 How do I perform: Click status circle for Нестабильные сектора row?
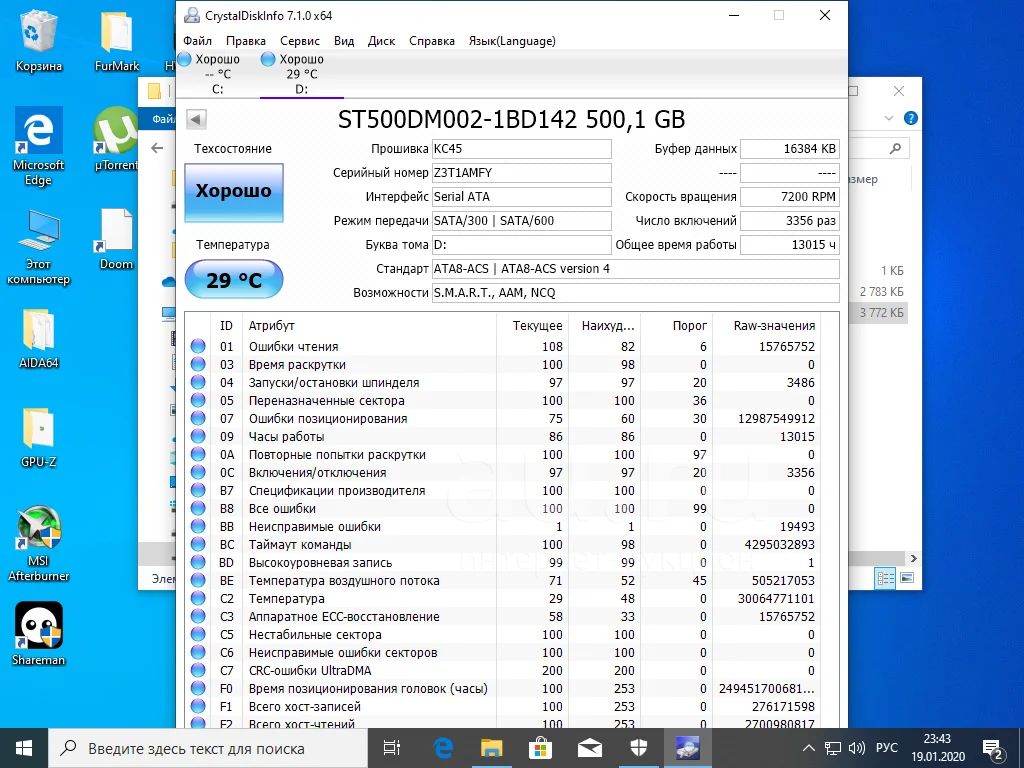pos(198,634)
